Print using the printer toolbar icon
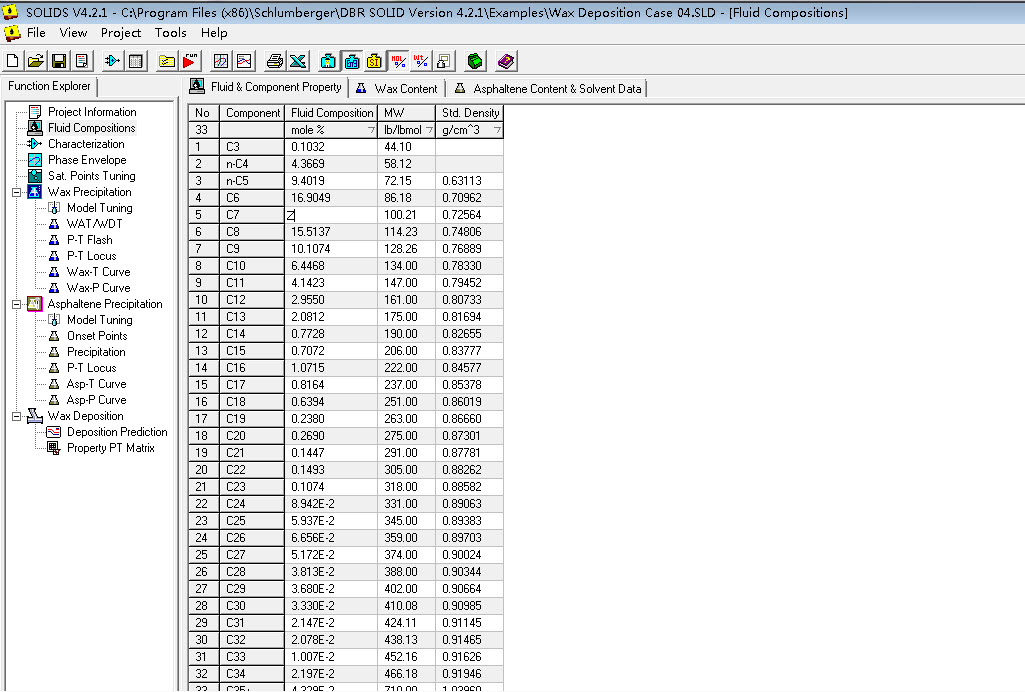Image resolution: width=1025 pixels, height=692 pixels. 275,61
